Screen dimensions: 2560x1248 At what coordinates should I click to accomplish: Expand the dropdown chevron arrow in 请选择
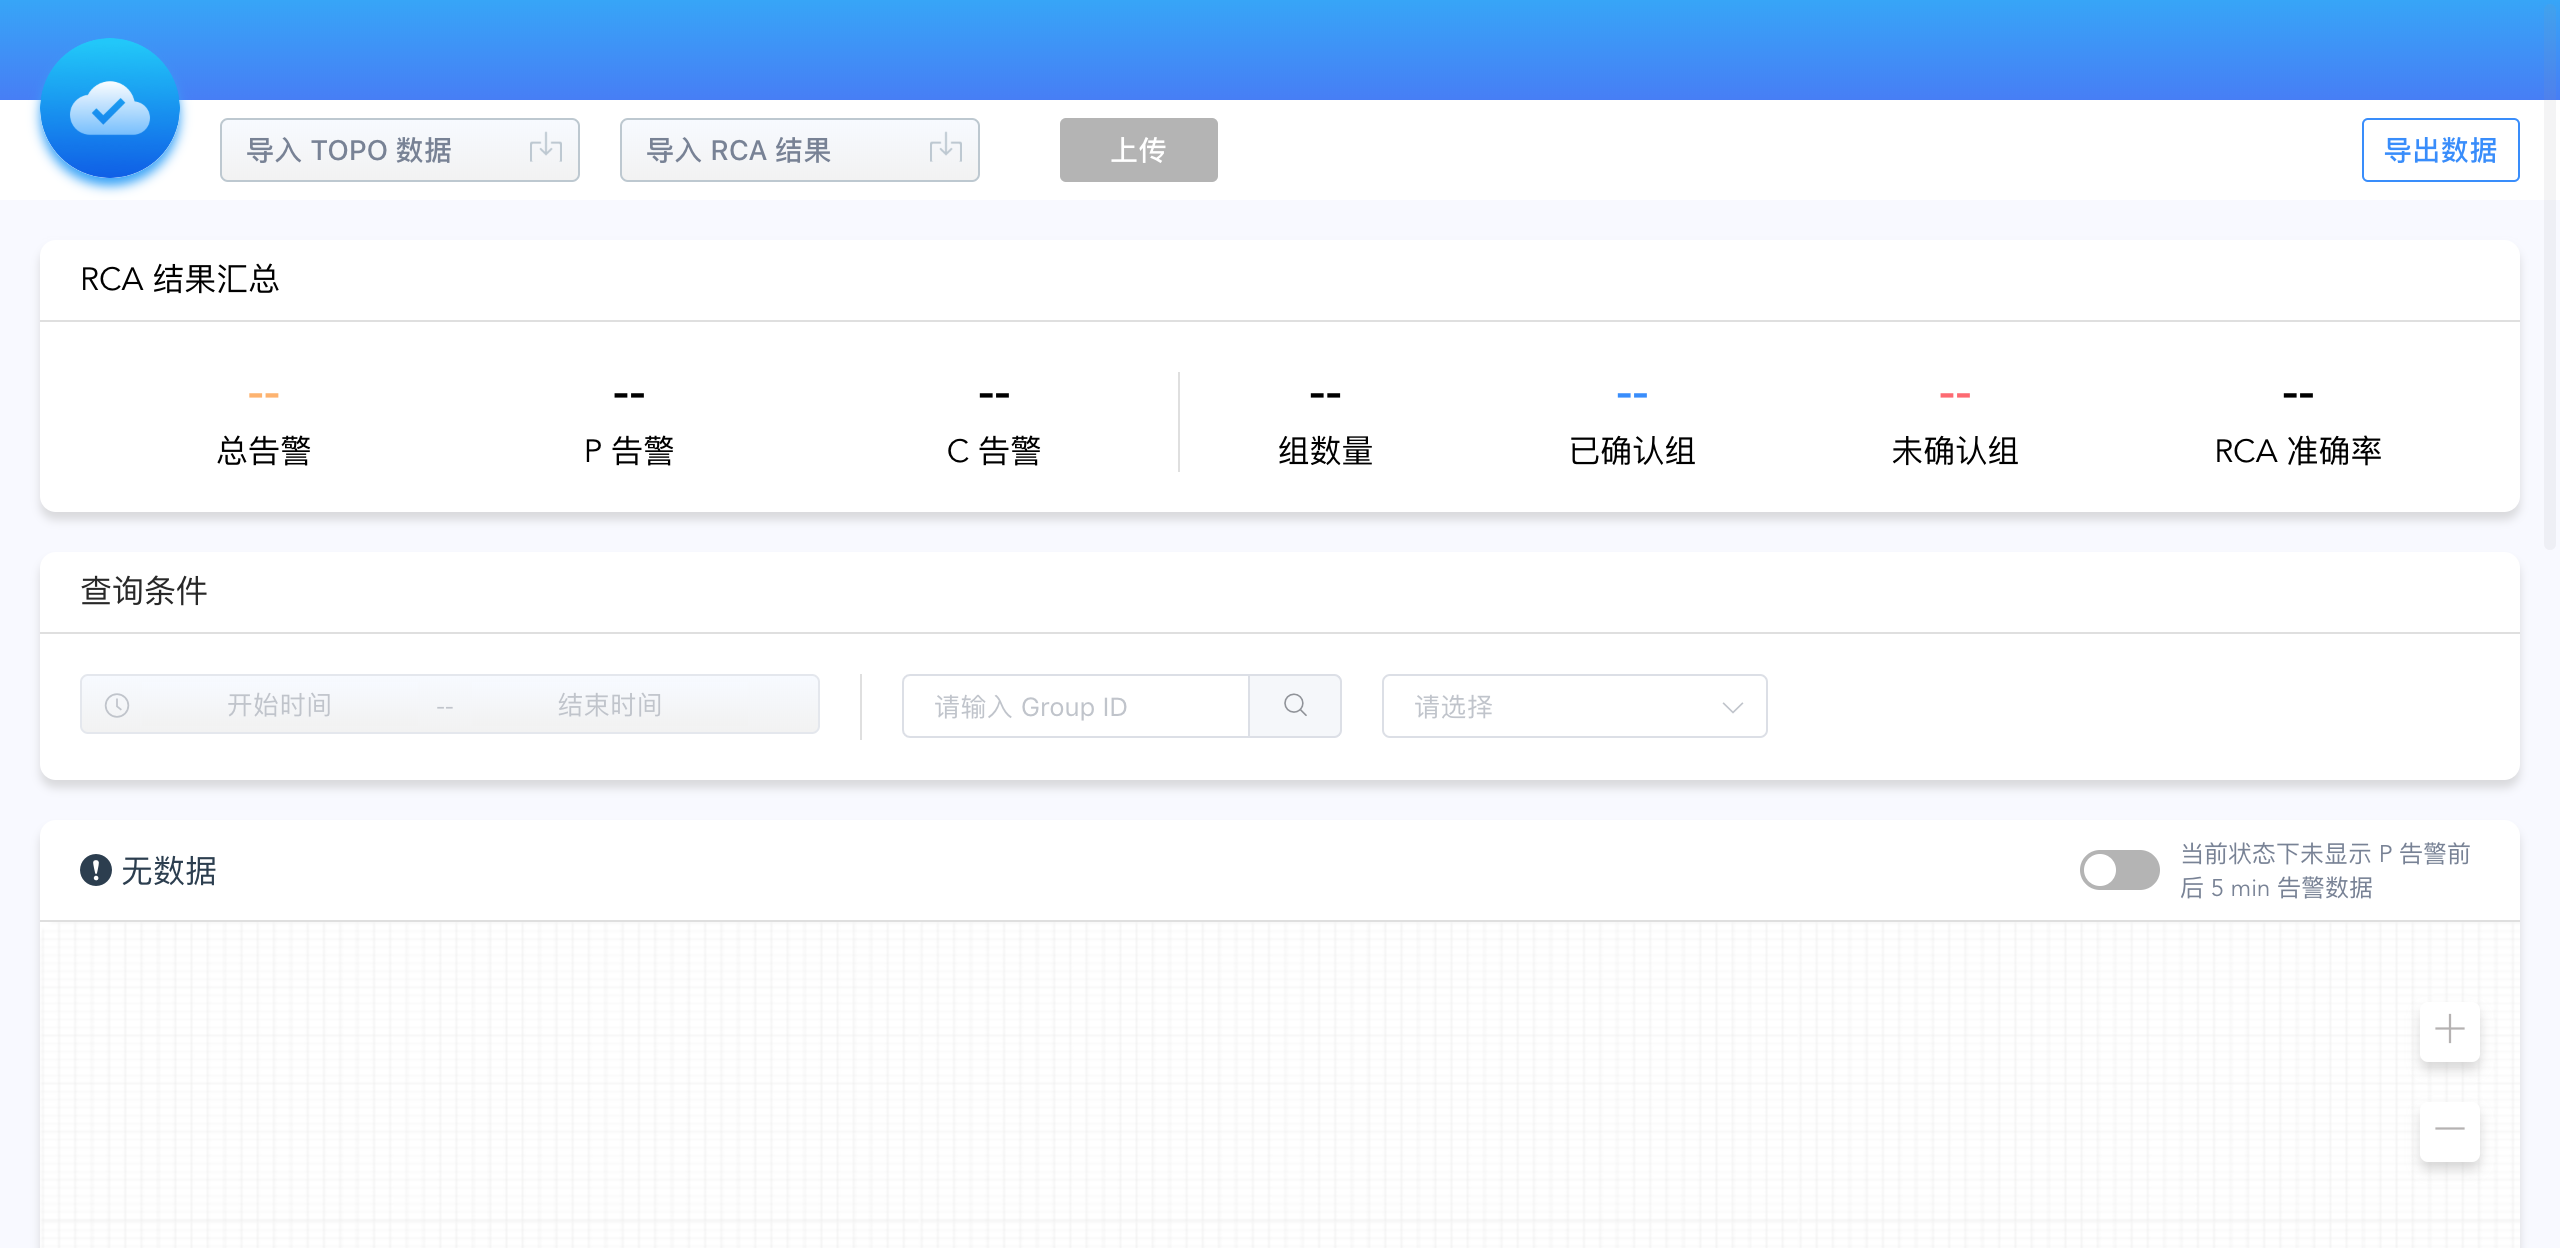point(1733,707)
